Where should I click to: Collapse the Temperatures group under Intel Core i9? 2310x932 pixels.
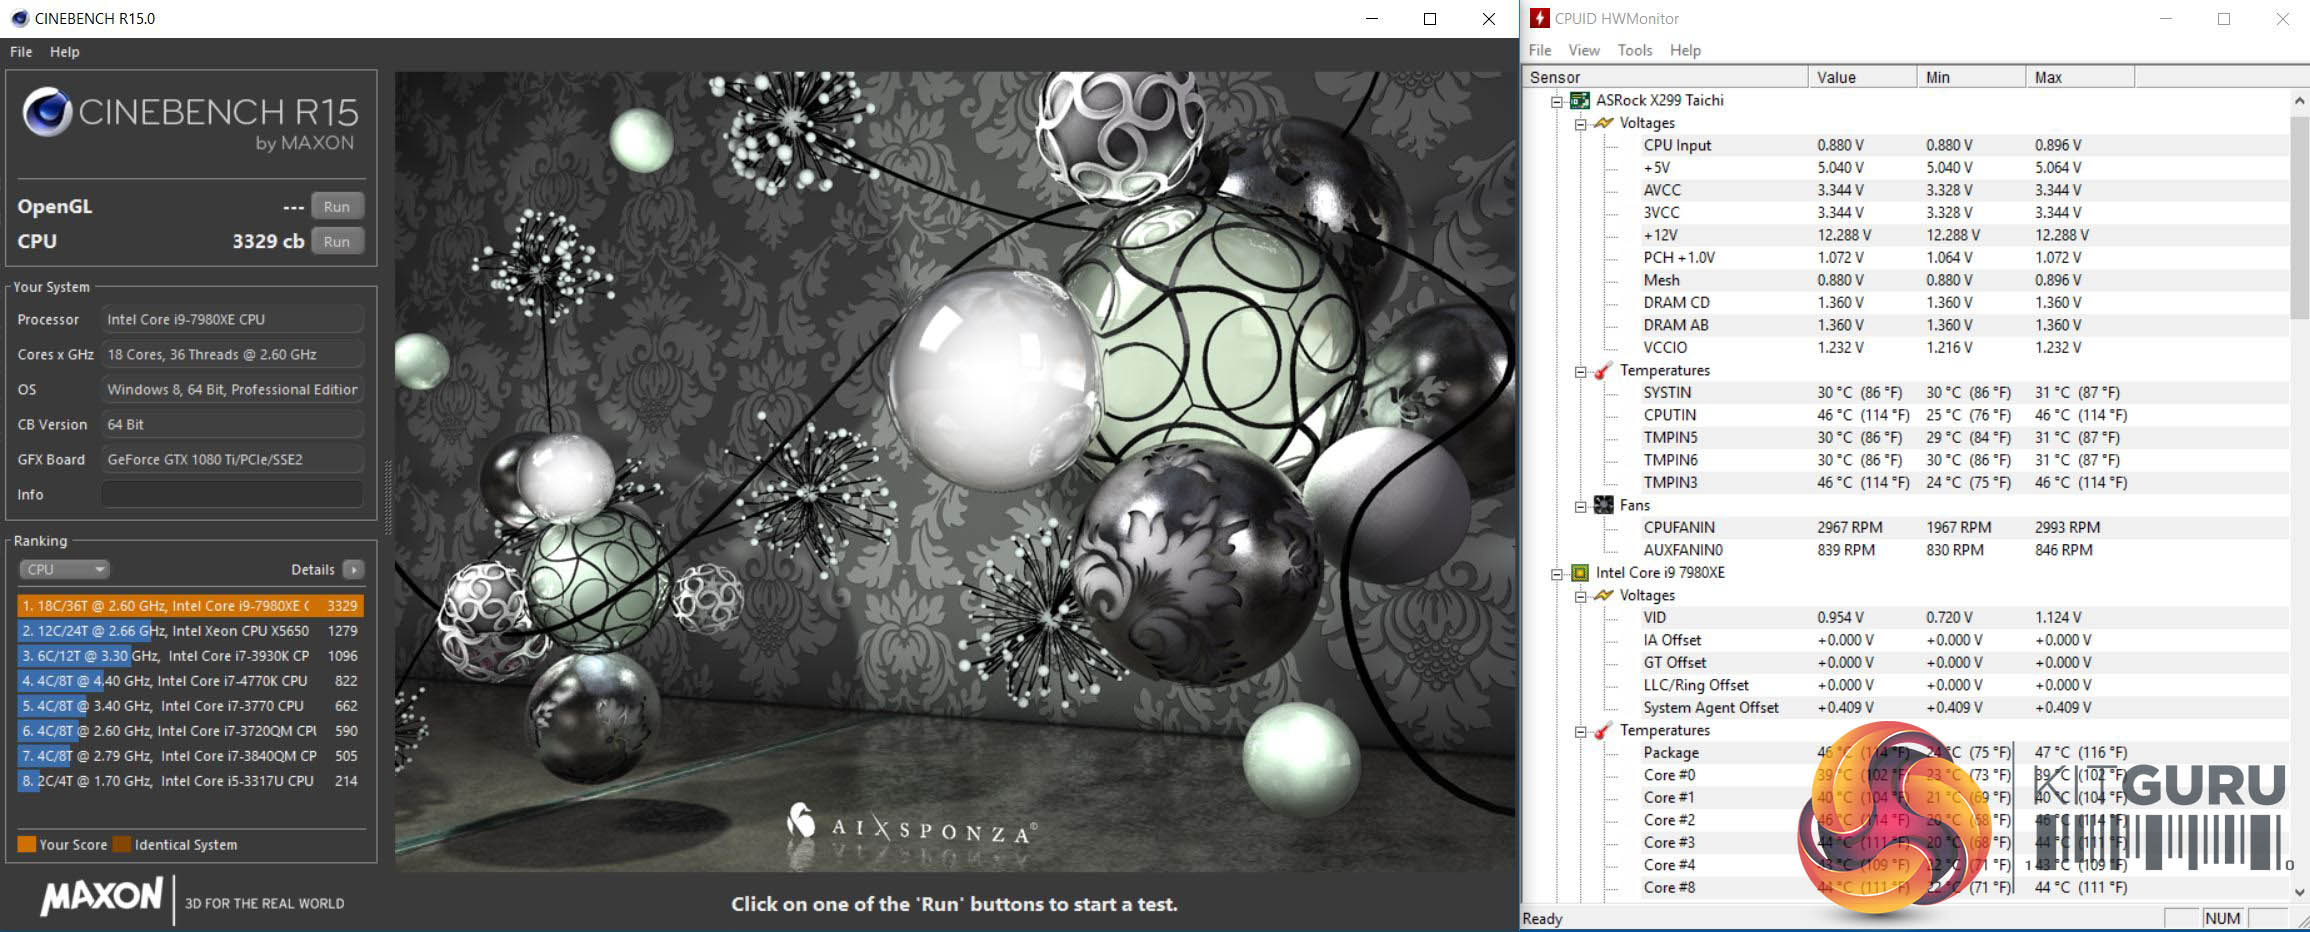coord(1581,731)
